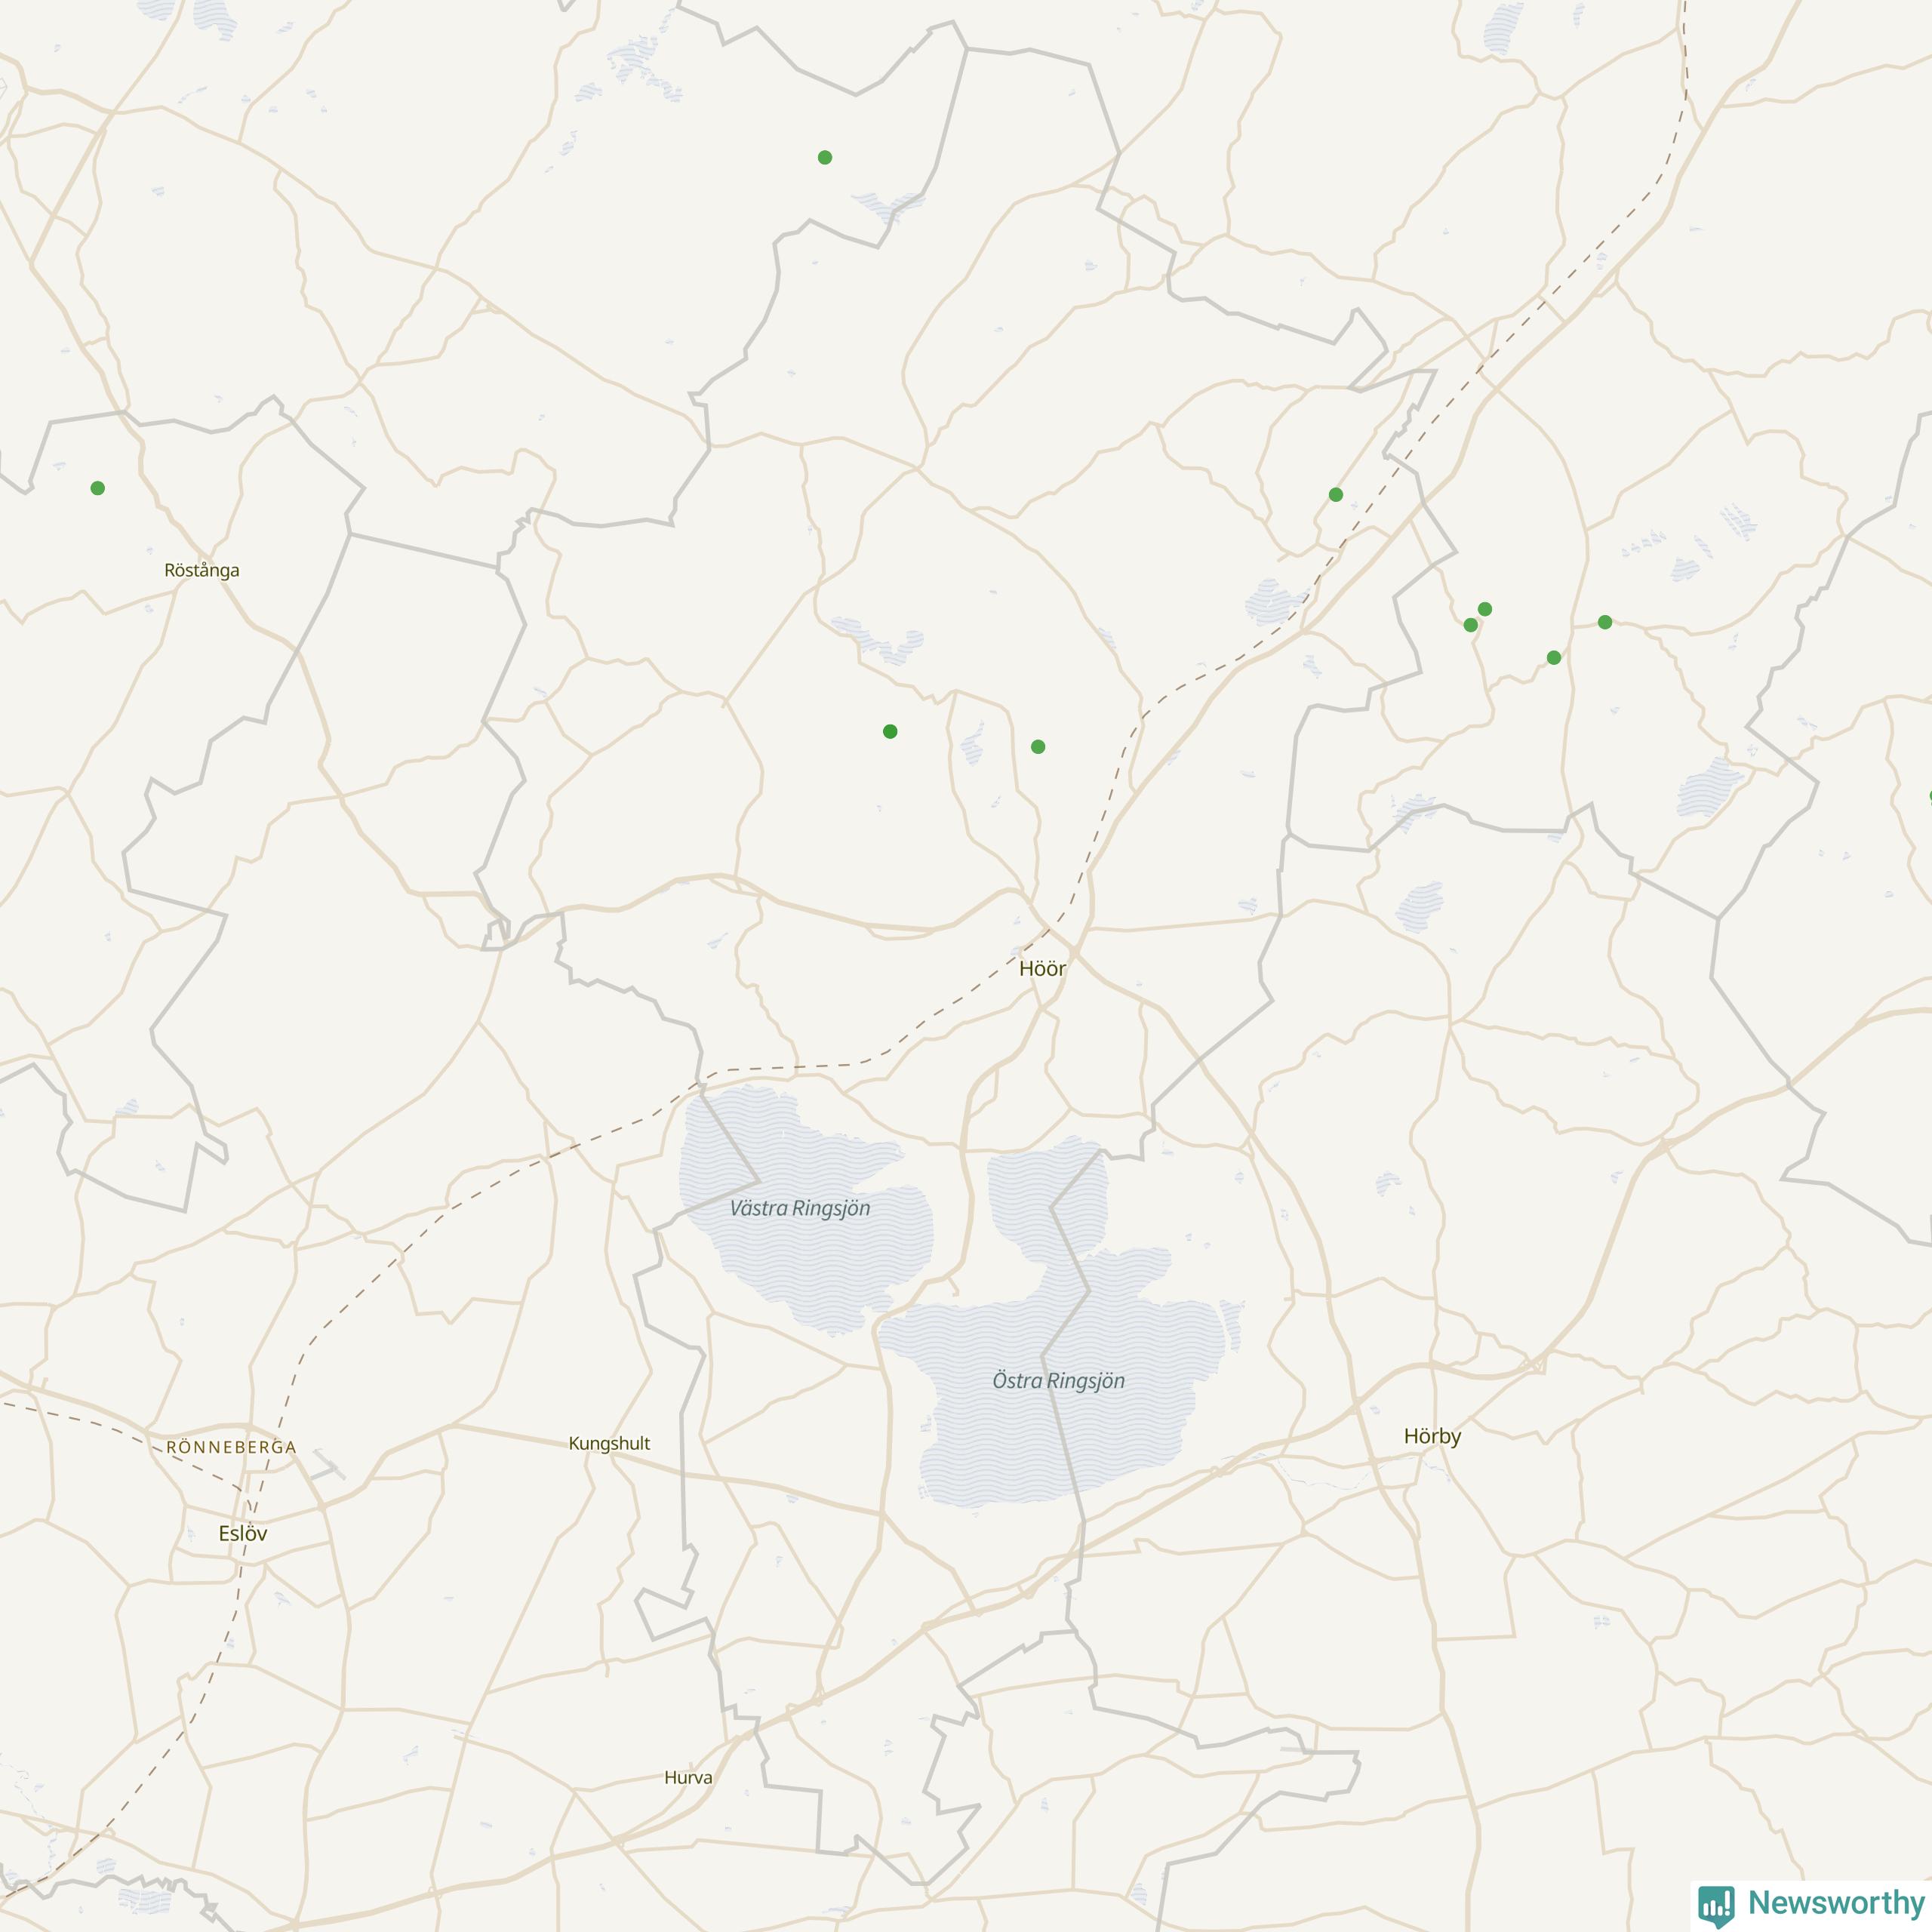Viewport: 1932px width, 1932px height.
Task: Click the Newsworthy logo icon
Action: tap(1716, 1903)
